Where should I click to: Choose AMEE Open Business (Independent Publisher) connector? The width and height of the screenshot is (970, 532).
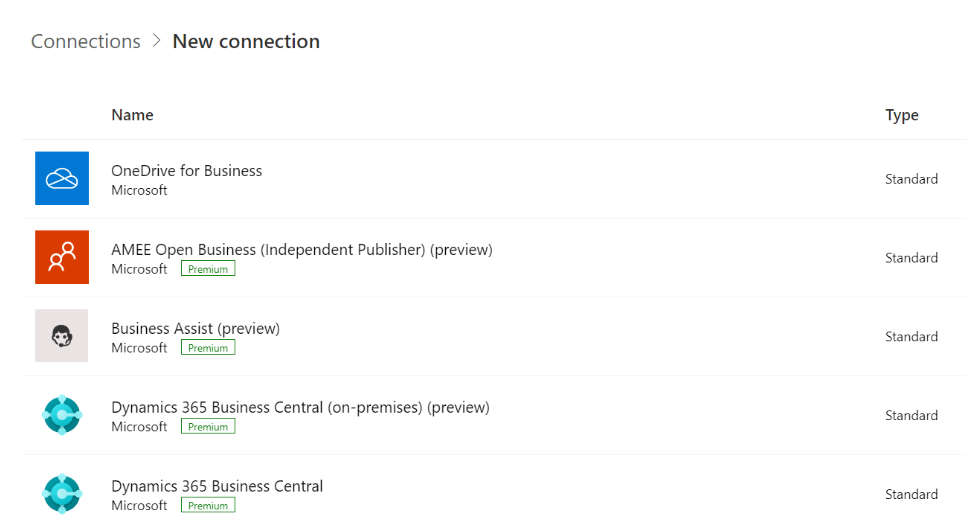[x=302, y=250]
